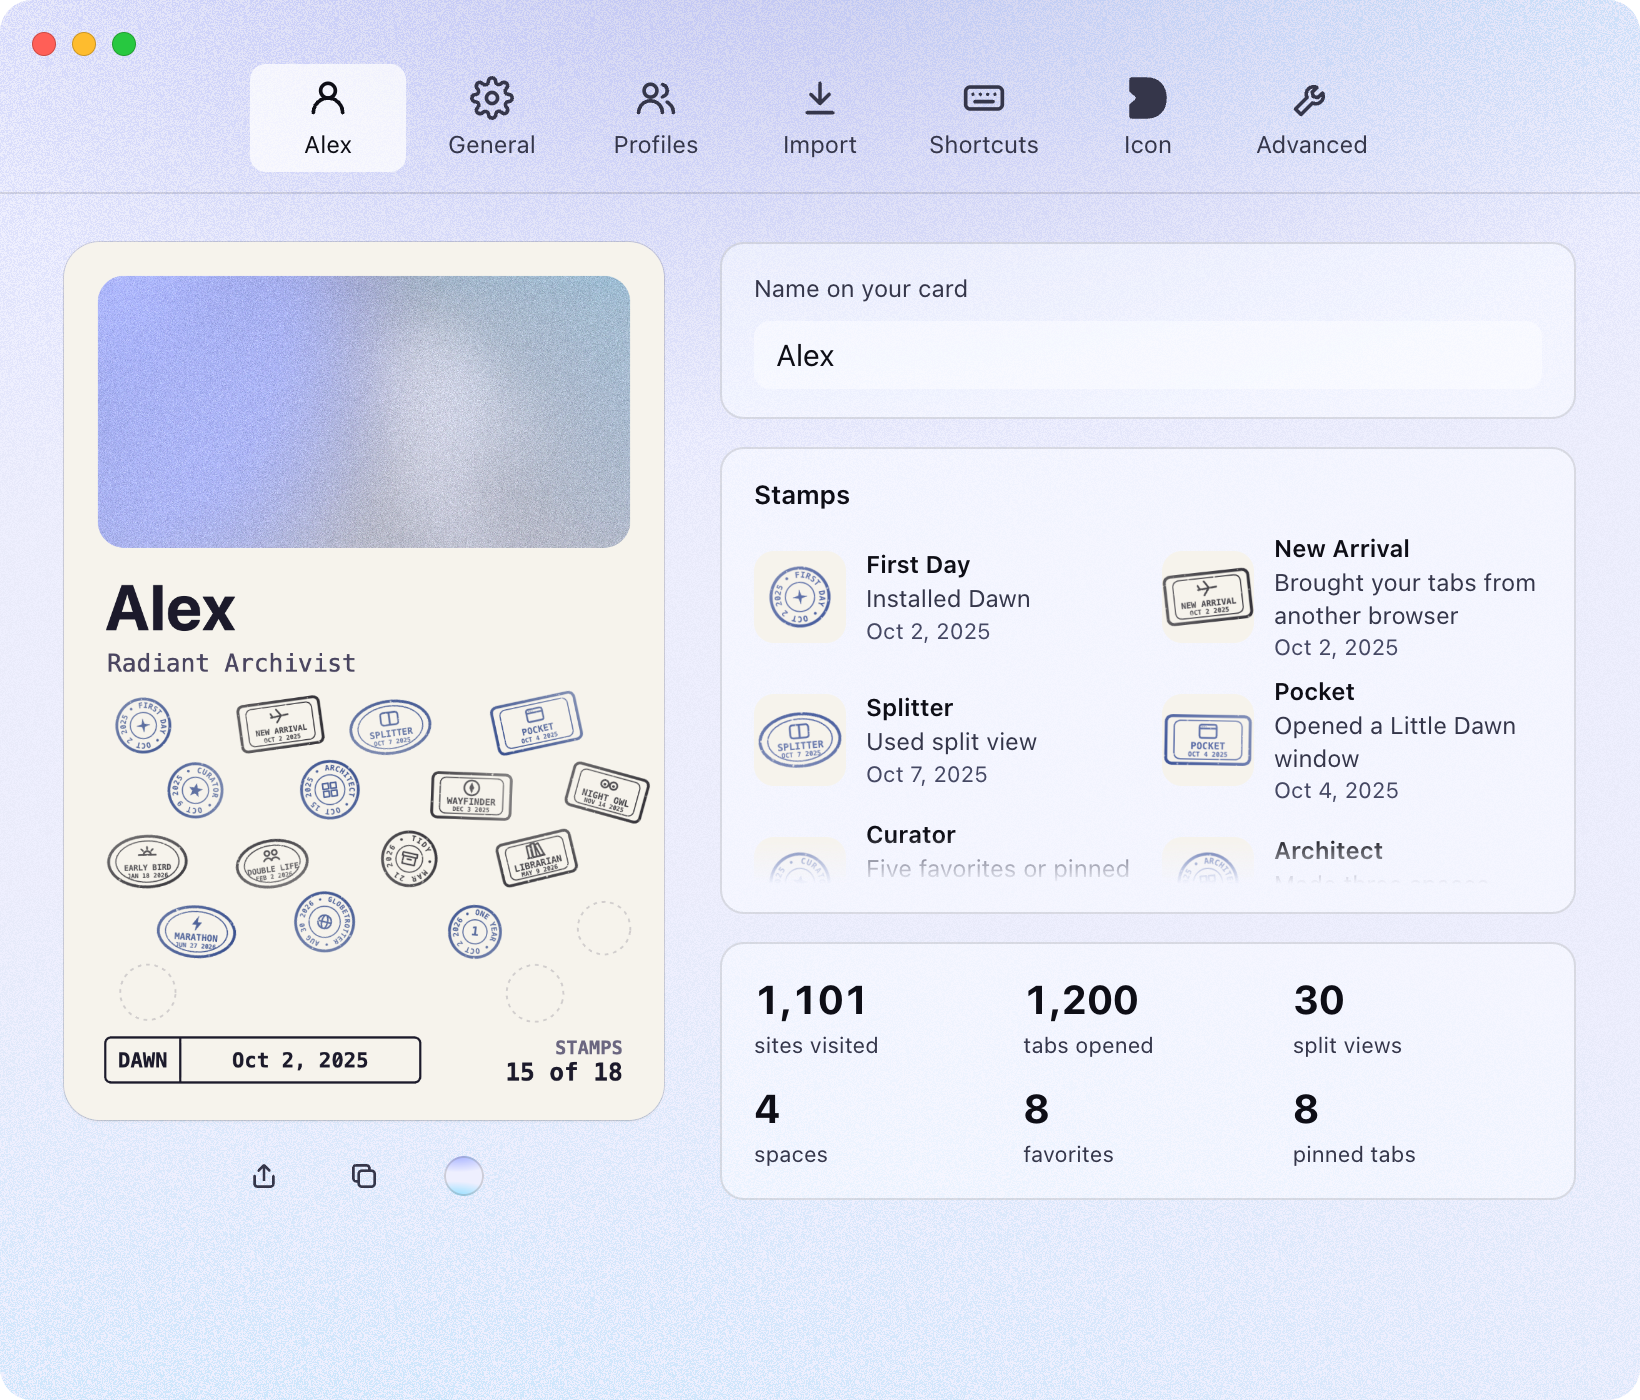Click the "1,200" tabs opened stat
Screen dimensions: 1640x1400
[1081, 1000]
